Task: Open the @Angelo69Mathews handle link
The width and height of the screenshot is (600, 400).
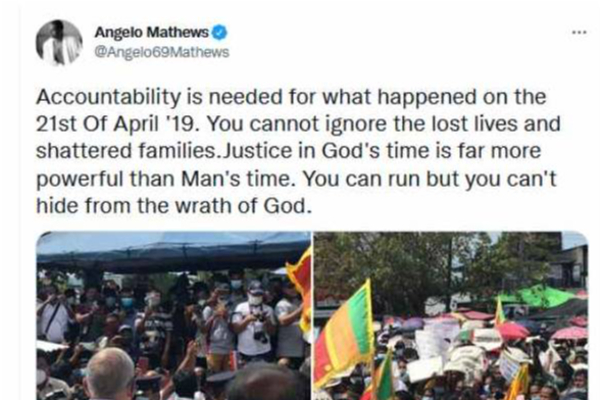Action: (161, 52)
